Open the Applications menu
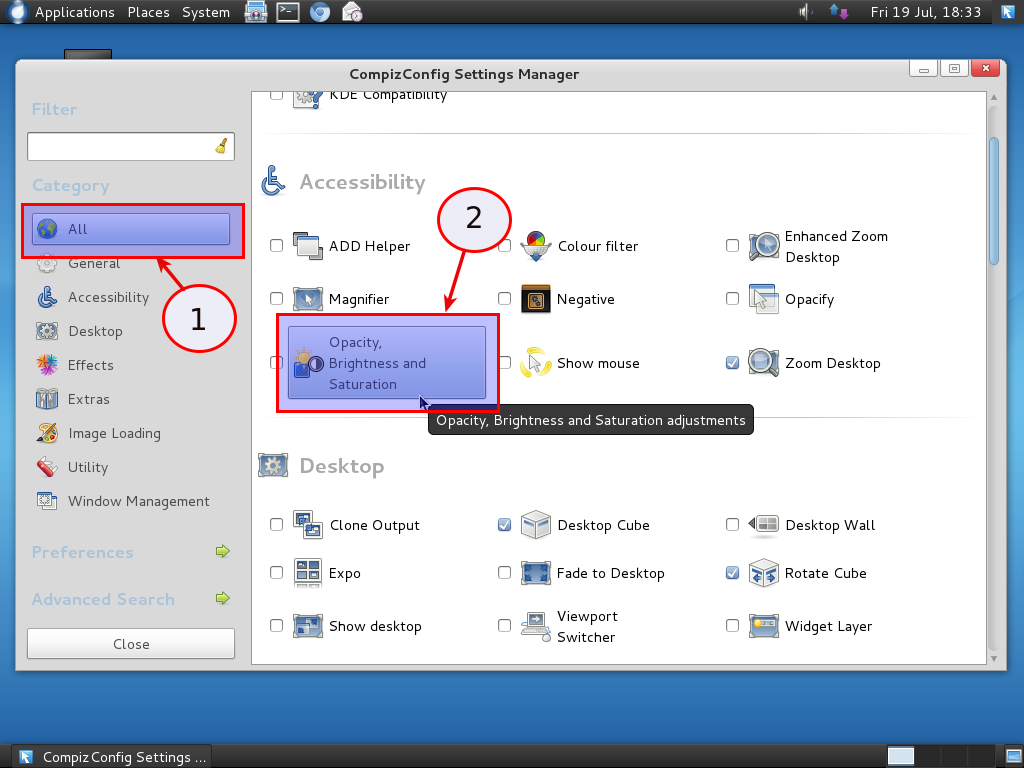The image size is (1024, 768). 74,12
